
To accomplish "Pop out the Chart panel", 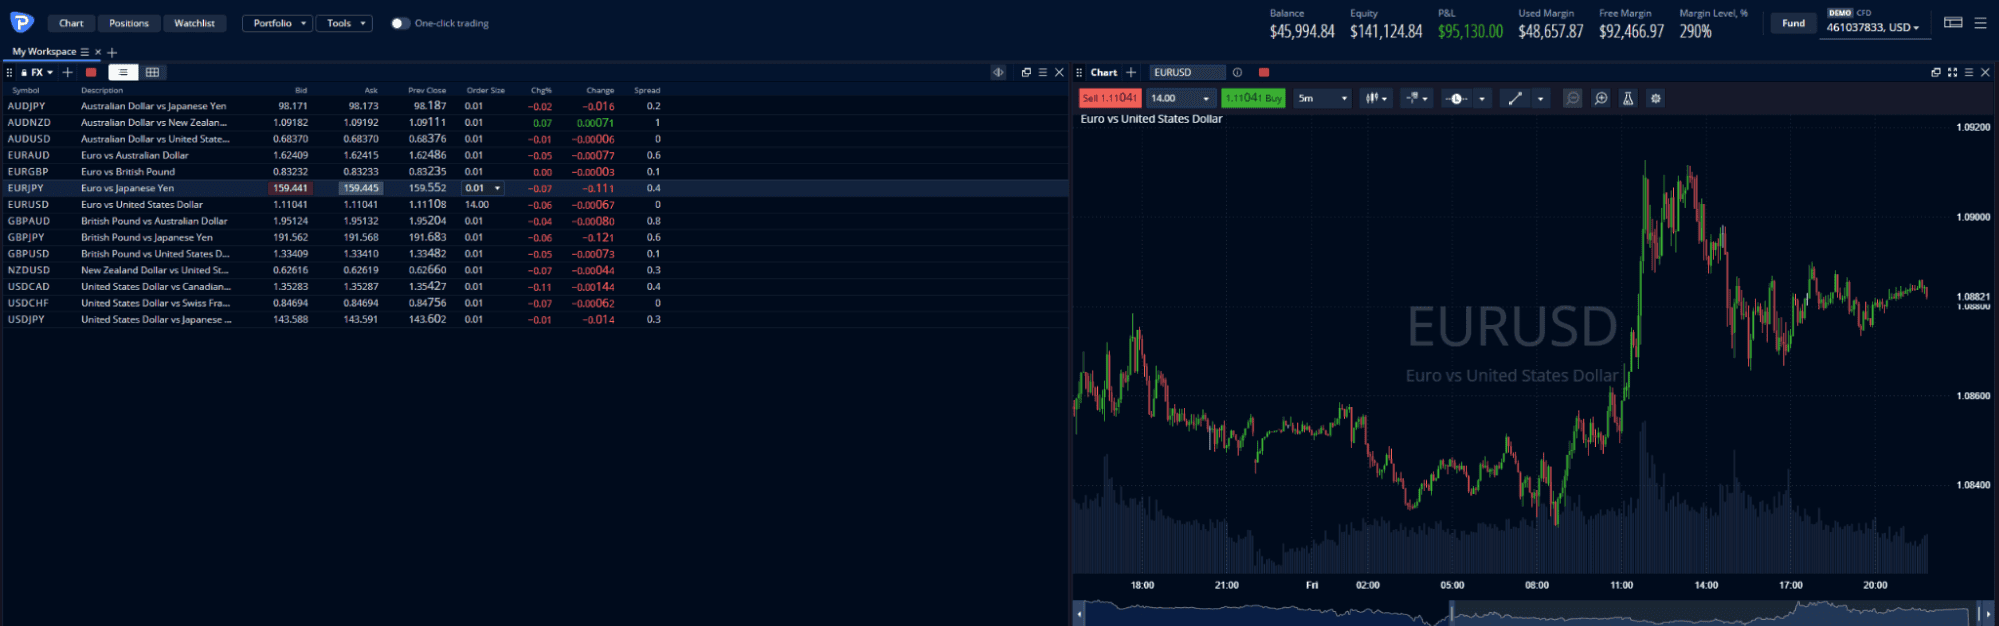I will (x=1936, y=72).
